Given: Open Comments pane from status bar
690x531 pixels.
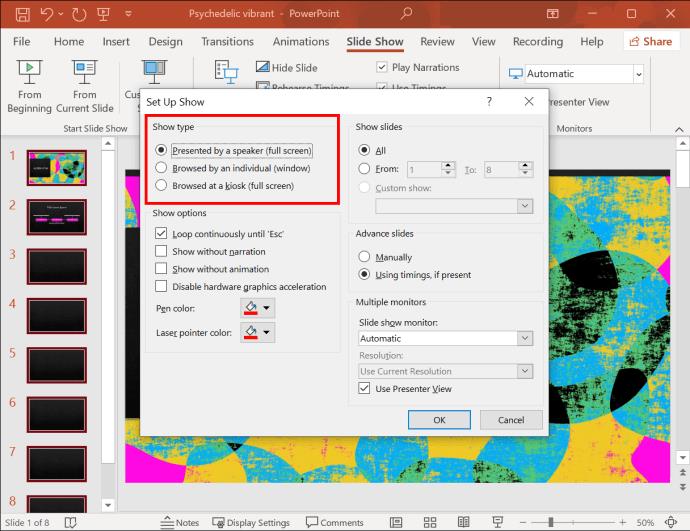Looking at the screenshot, I should [334, 522].
